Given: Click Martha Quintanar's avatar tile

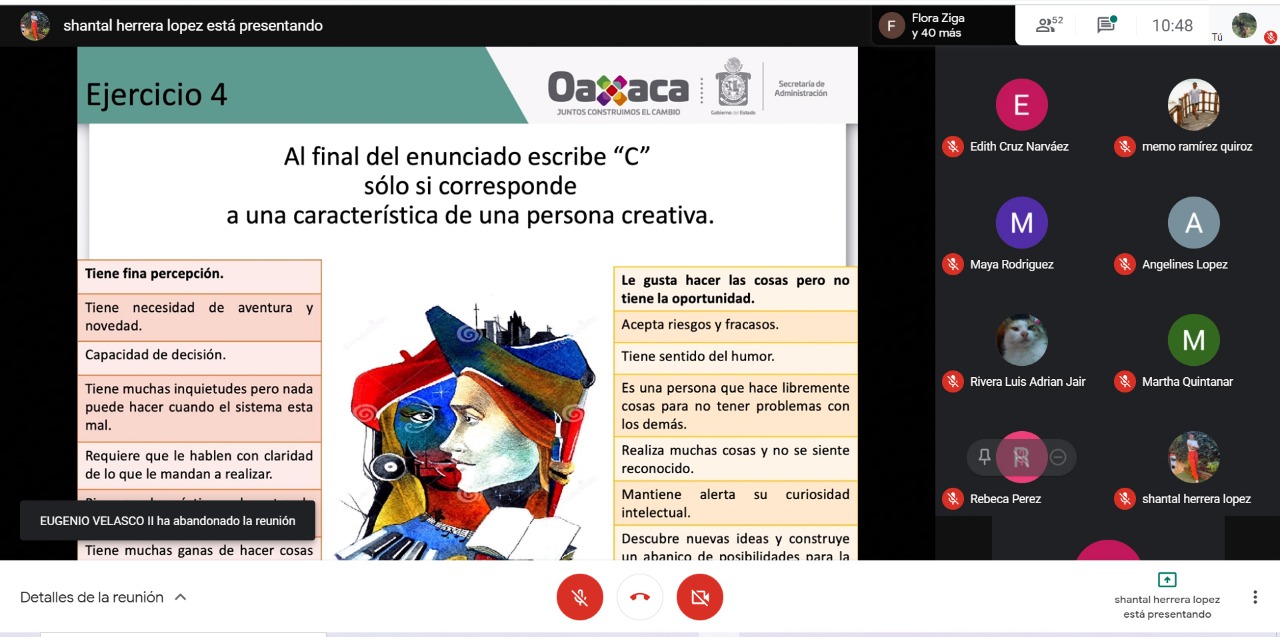Looking at the screenshot, I should (x=1193, y=341).
